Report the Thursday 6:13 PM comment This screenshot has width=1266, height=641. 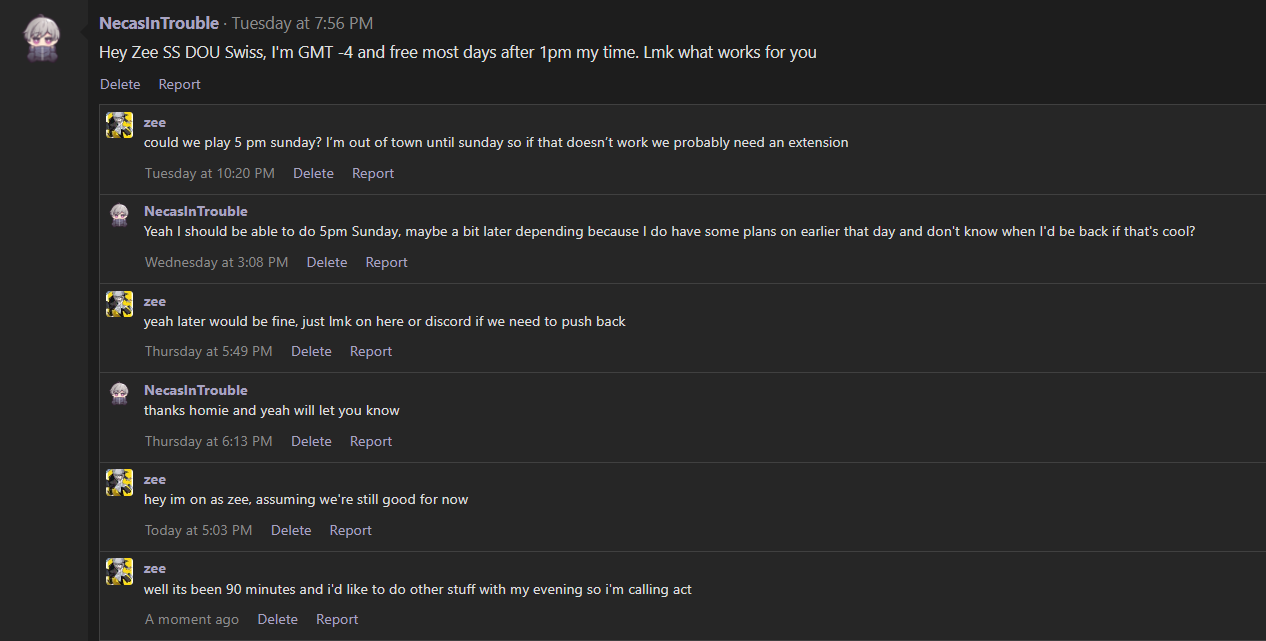point(371,441)
